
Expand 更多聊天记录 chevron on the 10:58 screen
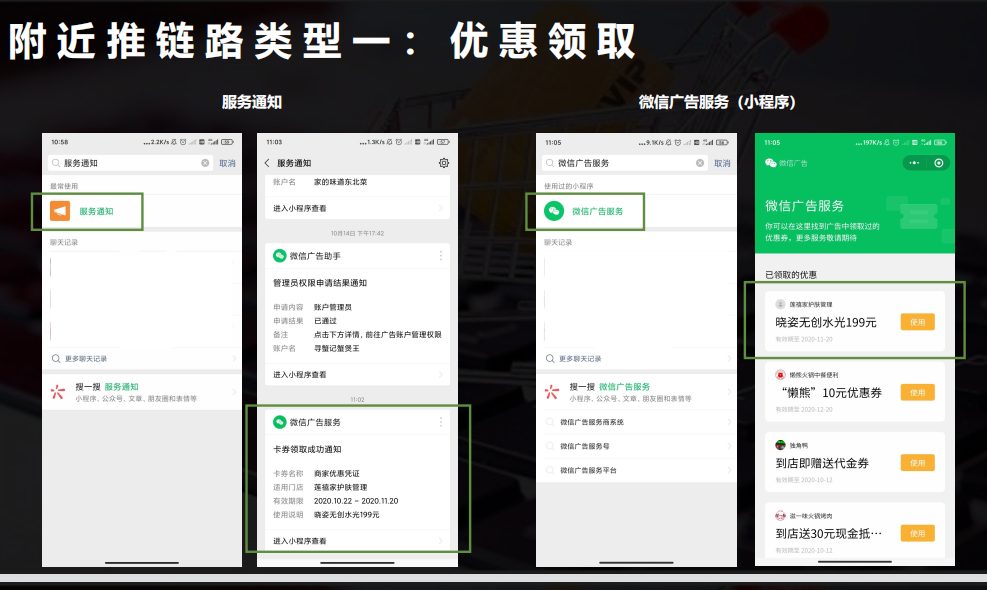(234, 358)
